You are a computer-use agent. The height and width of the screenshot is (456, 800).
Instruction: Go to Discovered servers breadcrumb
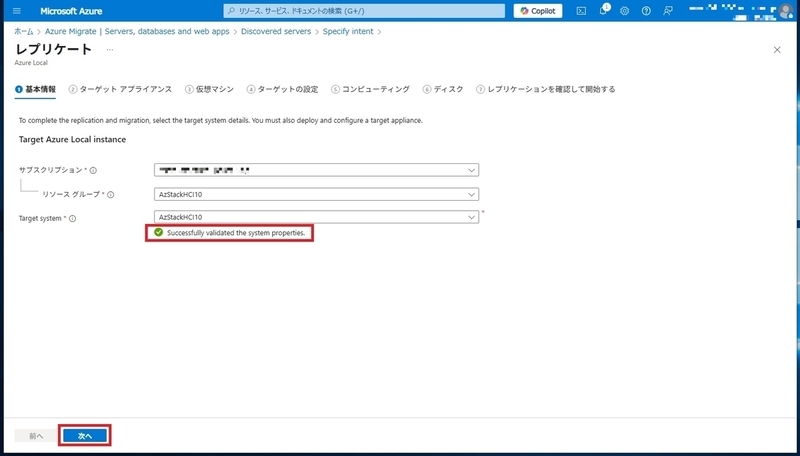tap(276, 31)
